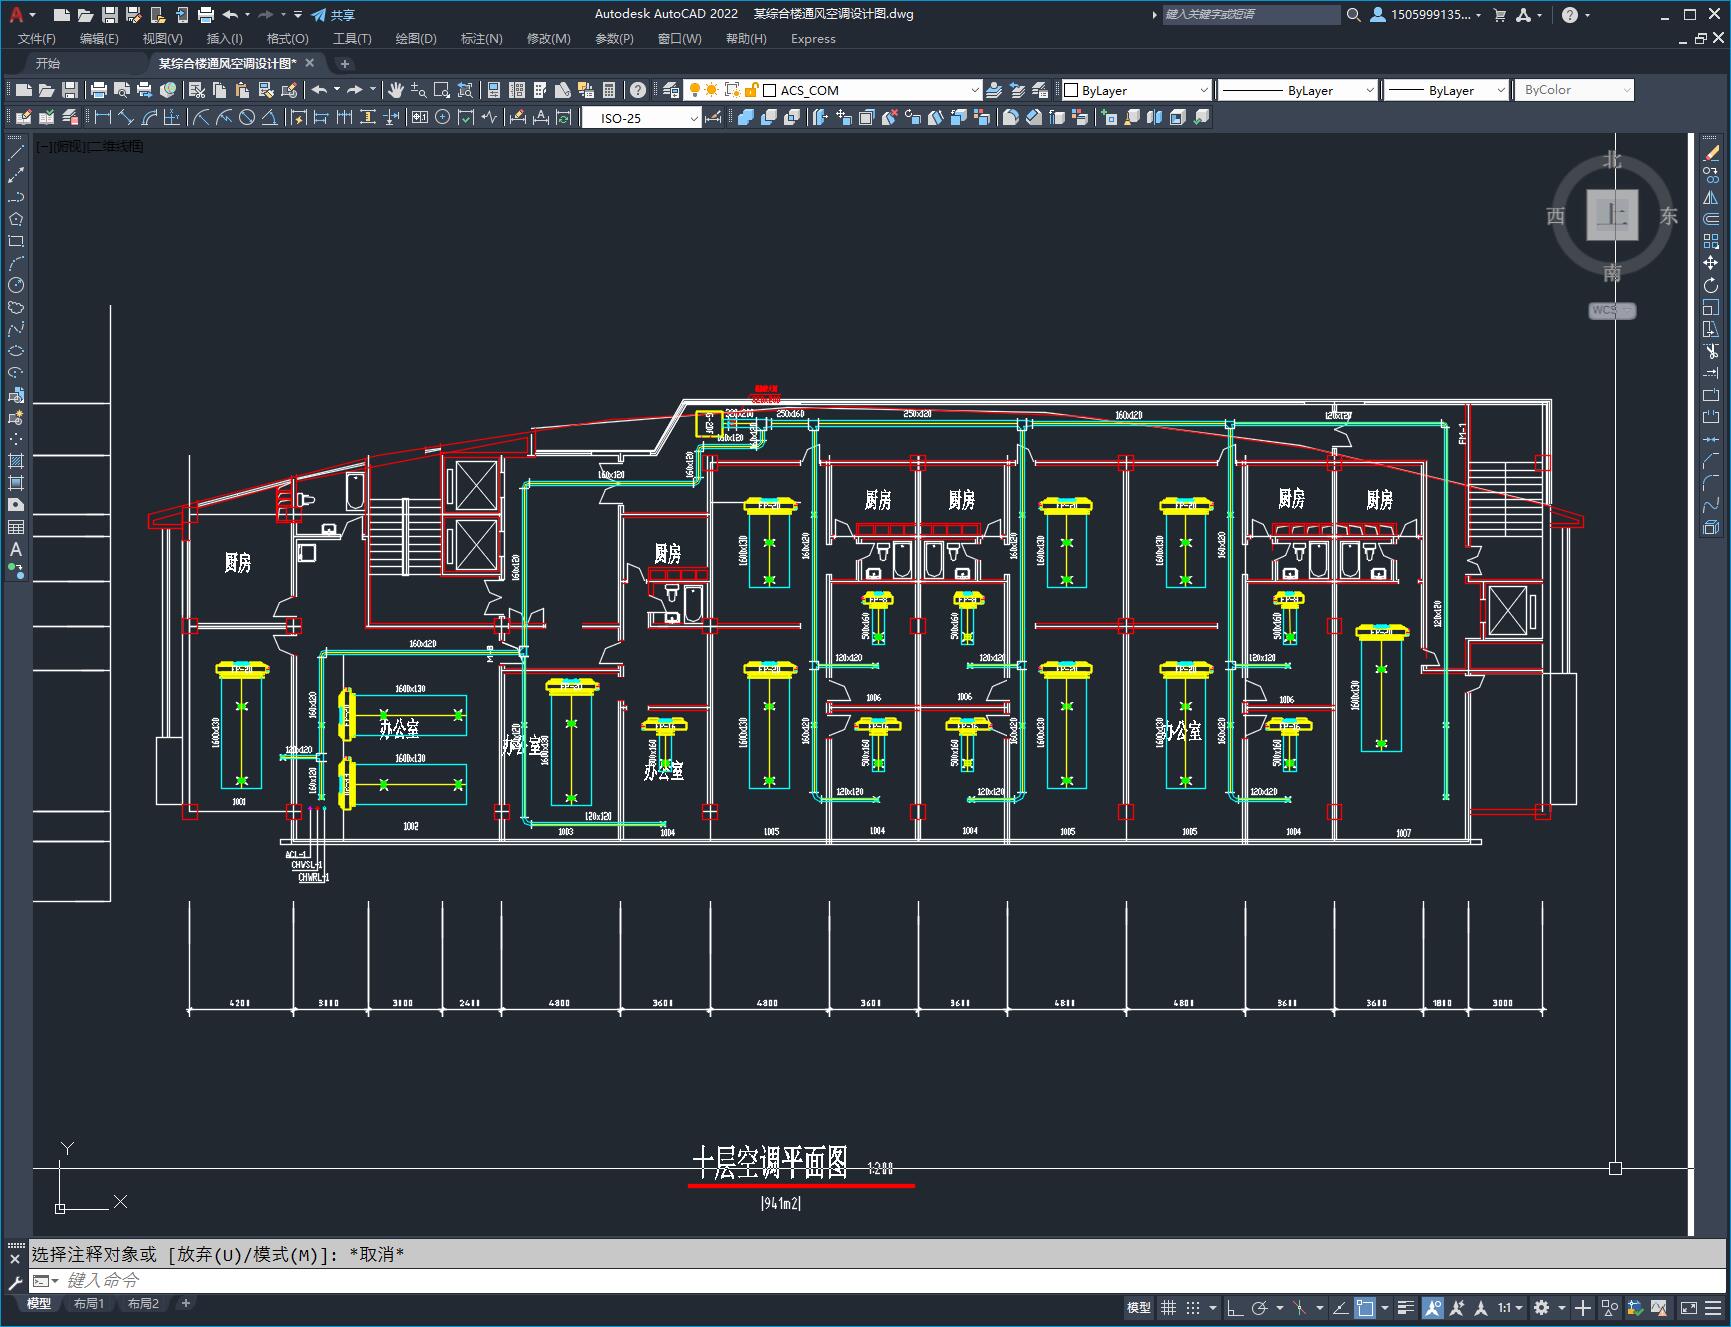1731x1327 pixels.
Task: Toggle polar tracking in status bar
Action: pyautogui.click(x=1259, y=1308)
